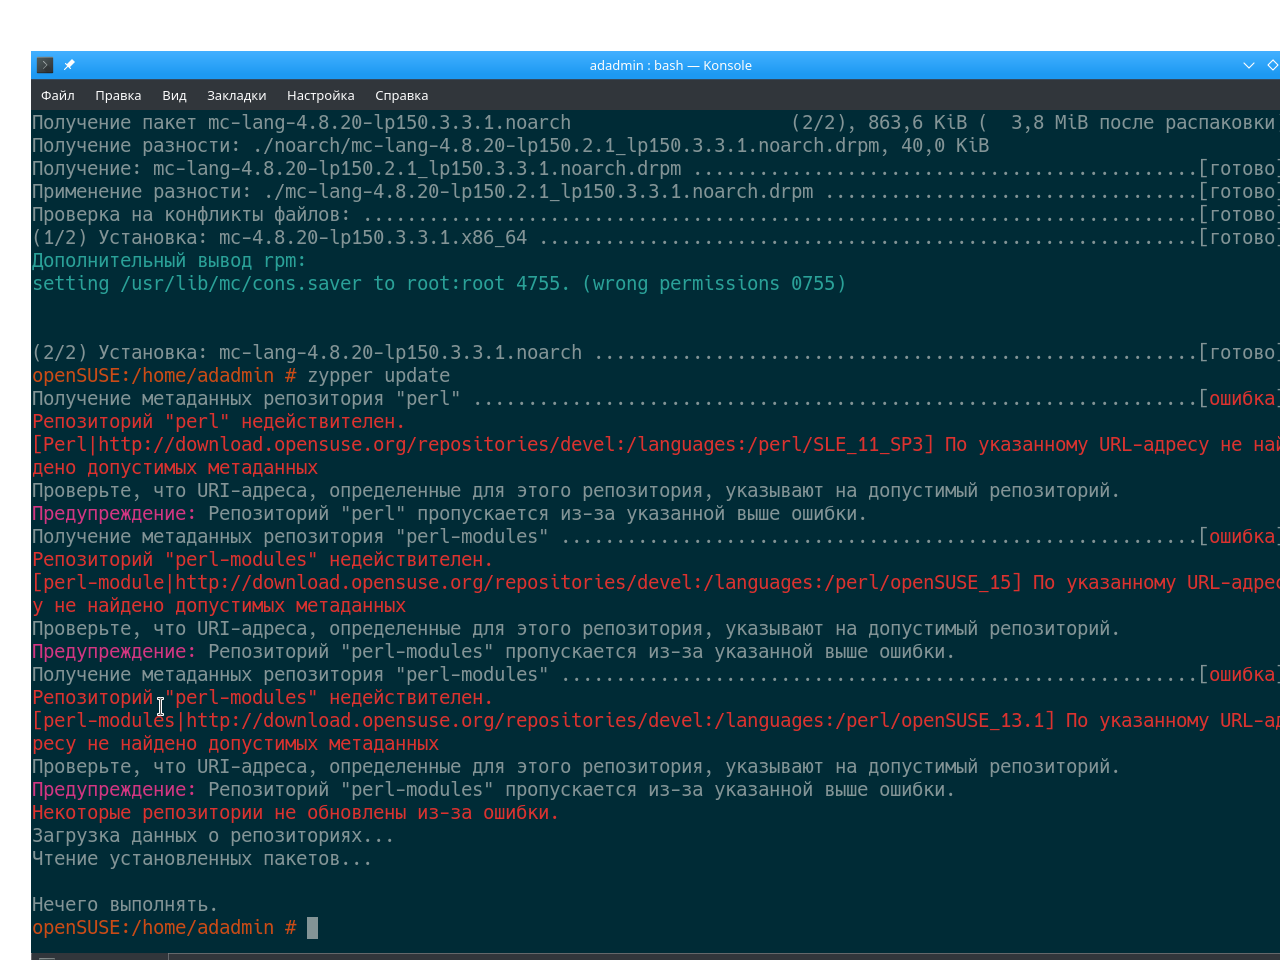1280x960 pixels.
Task: Open the Правка menu
Action: tap(118, 95)
